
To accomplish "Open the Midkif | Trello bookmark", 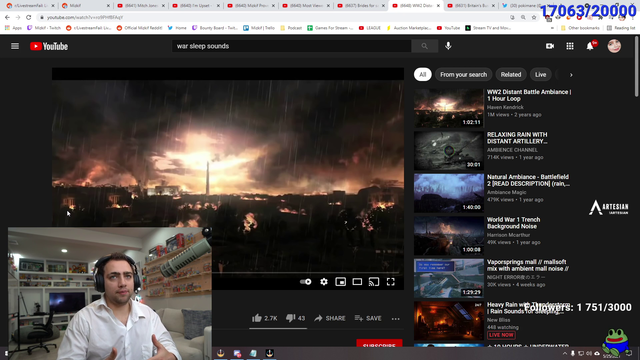I will (x=259, y=28).
